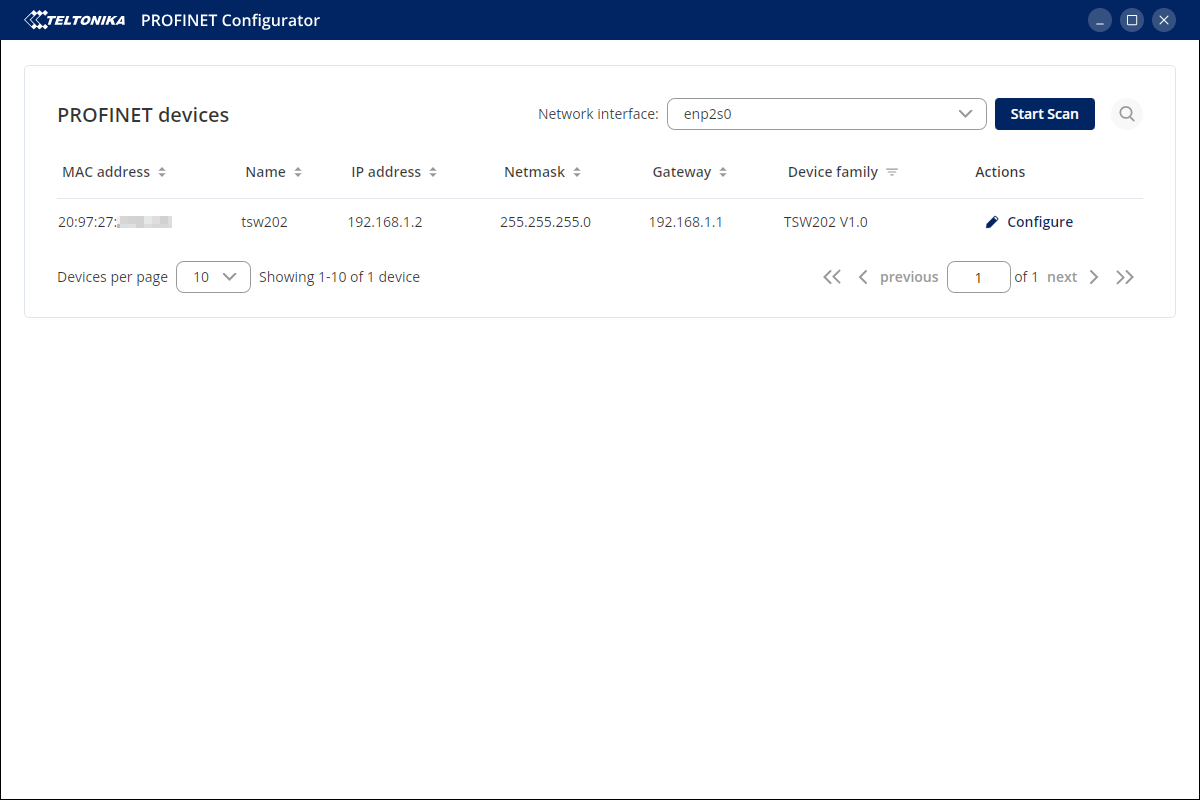Click the search magnifier icon

point(1127,114)
